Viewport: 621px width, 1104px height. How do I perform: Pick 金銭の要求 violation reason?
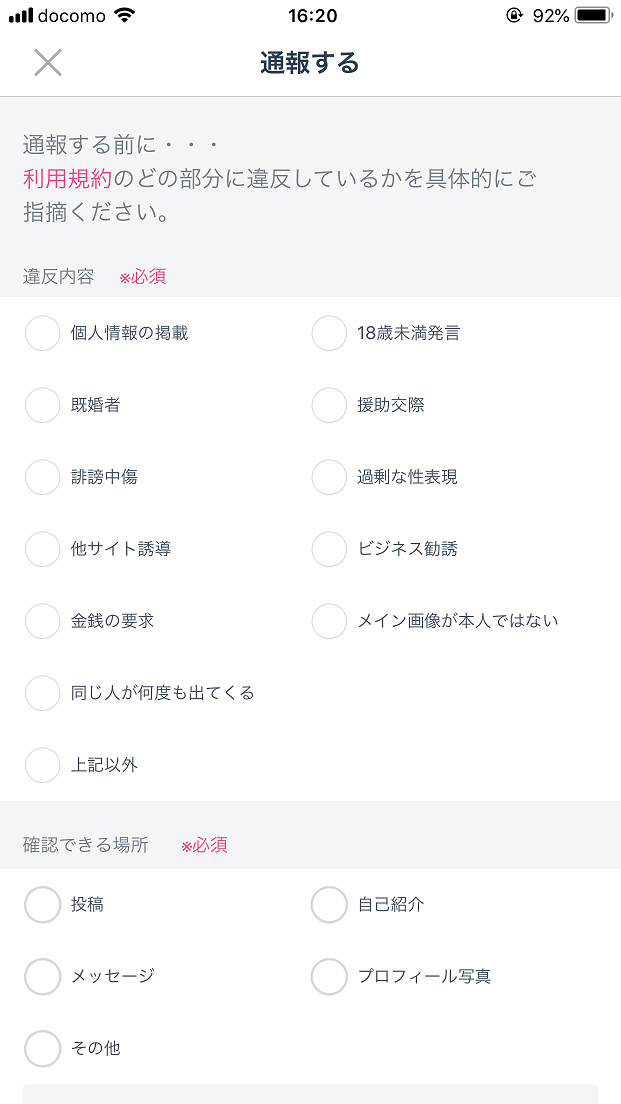tap(43, 621)
